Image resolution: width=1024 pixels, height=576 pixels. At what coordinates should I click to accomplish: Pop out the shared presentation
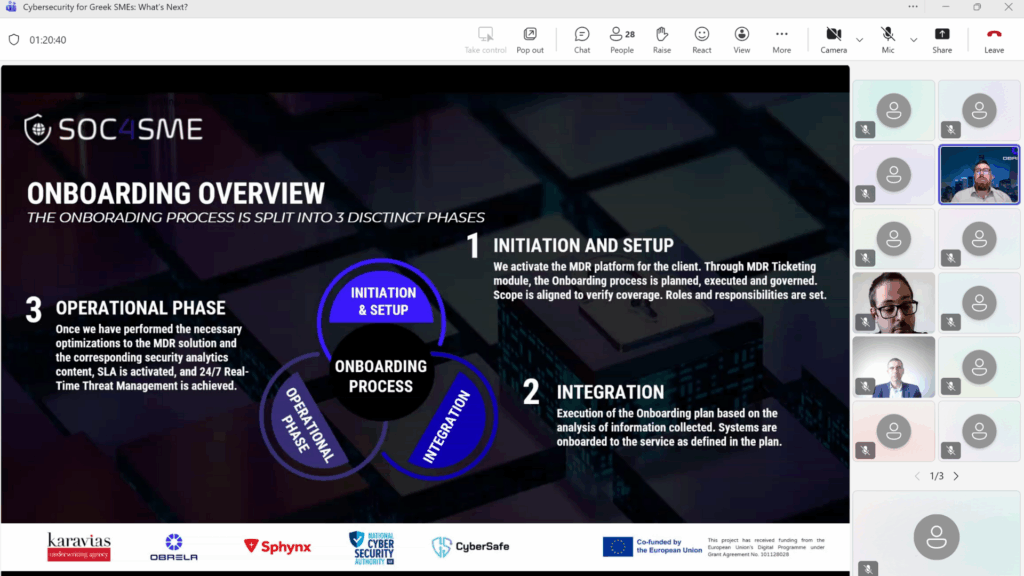tap(530, 39)
